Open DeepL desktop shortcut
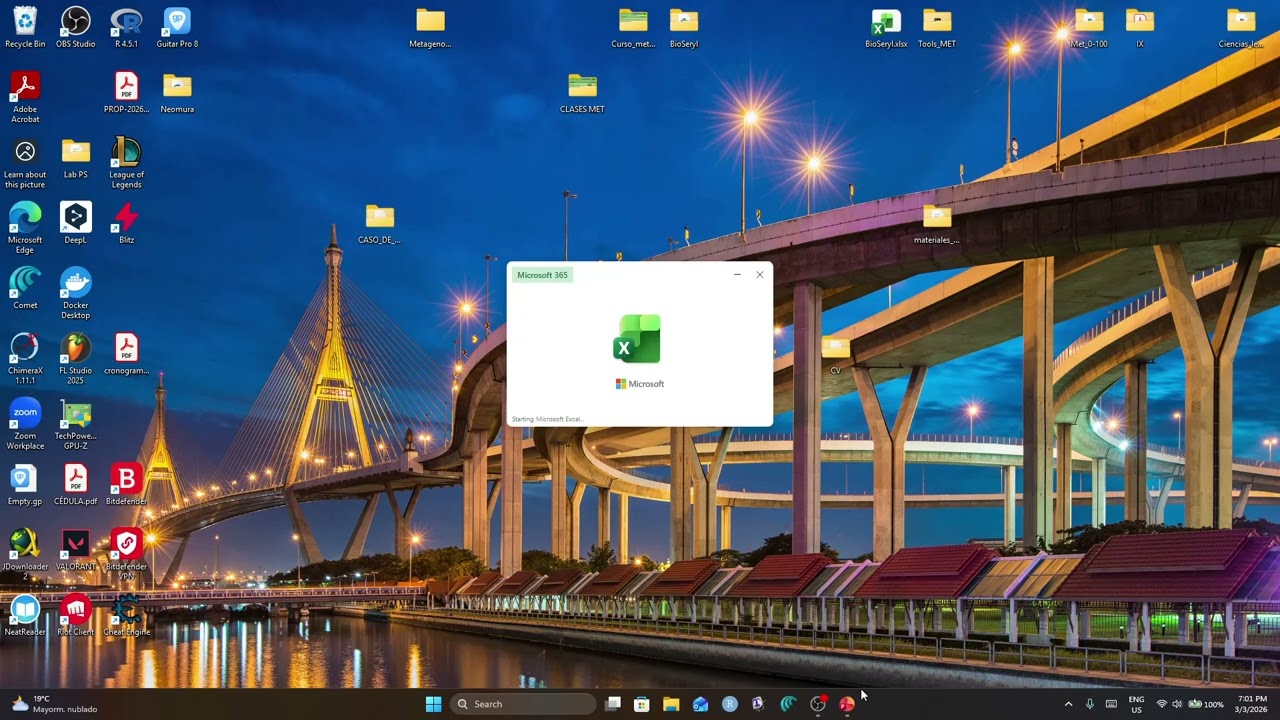 tap(76, 223)
